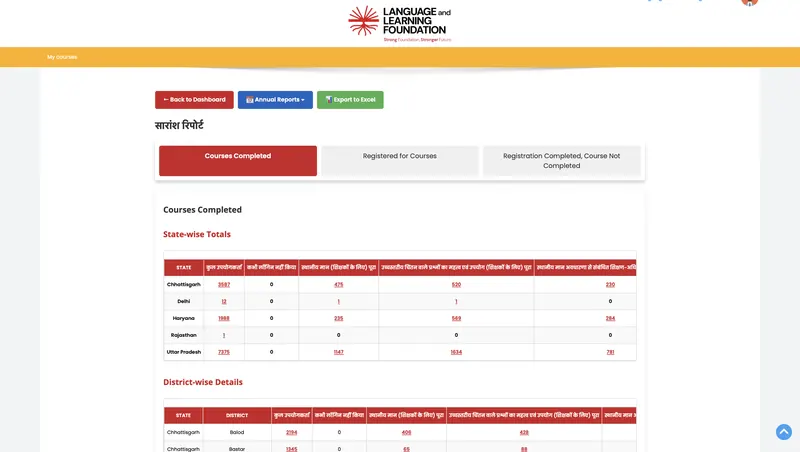Open the user profile avatar
This screenshot has width=800, height=452.
pos(749,2)
